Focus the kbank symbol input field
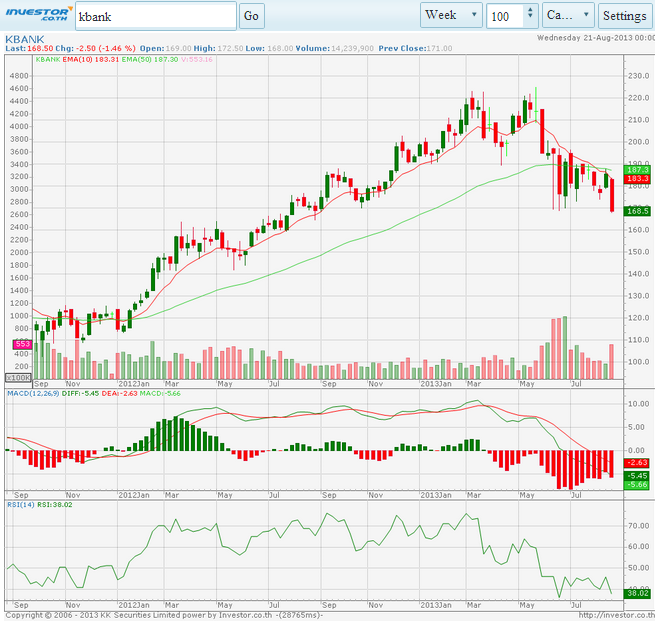This screenshot has height=622, width=655. pyautogui.click(x=156, y=16)
